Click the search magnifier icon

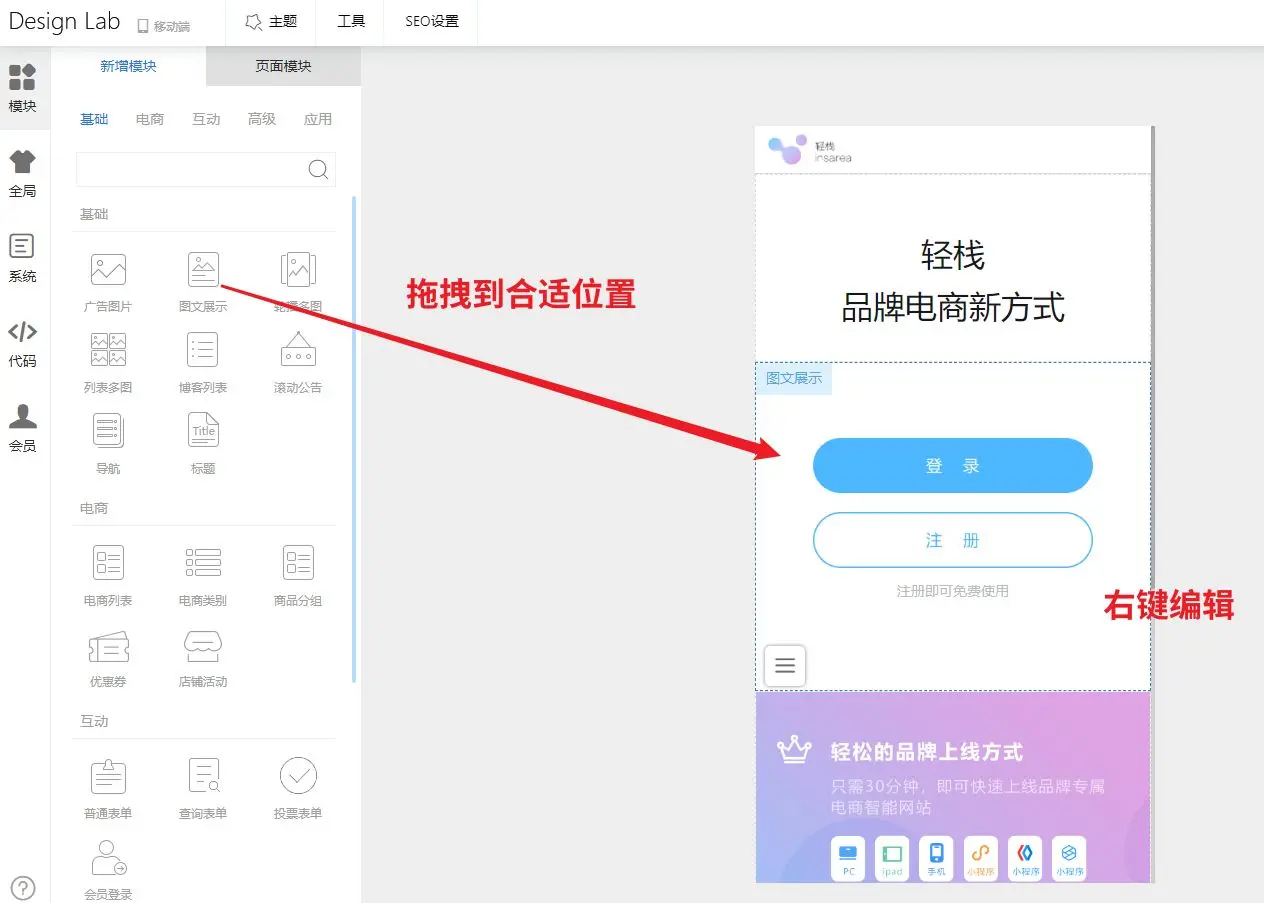click(318, 169)
